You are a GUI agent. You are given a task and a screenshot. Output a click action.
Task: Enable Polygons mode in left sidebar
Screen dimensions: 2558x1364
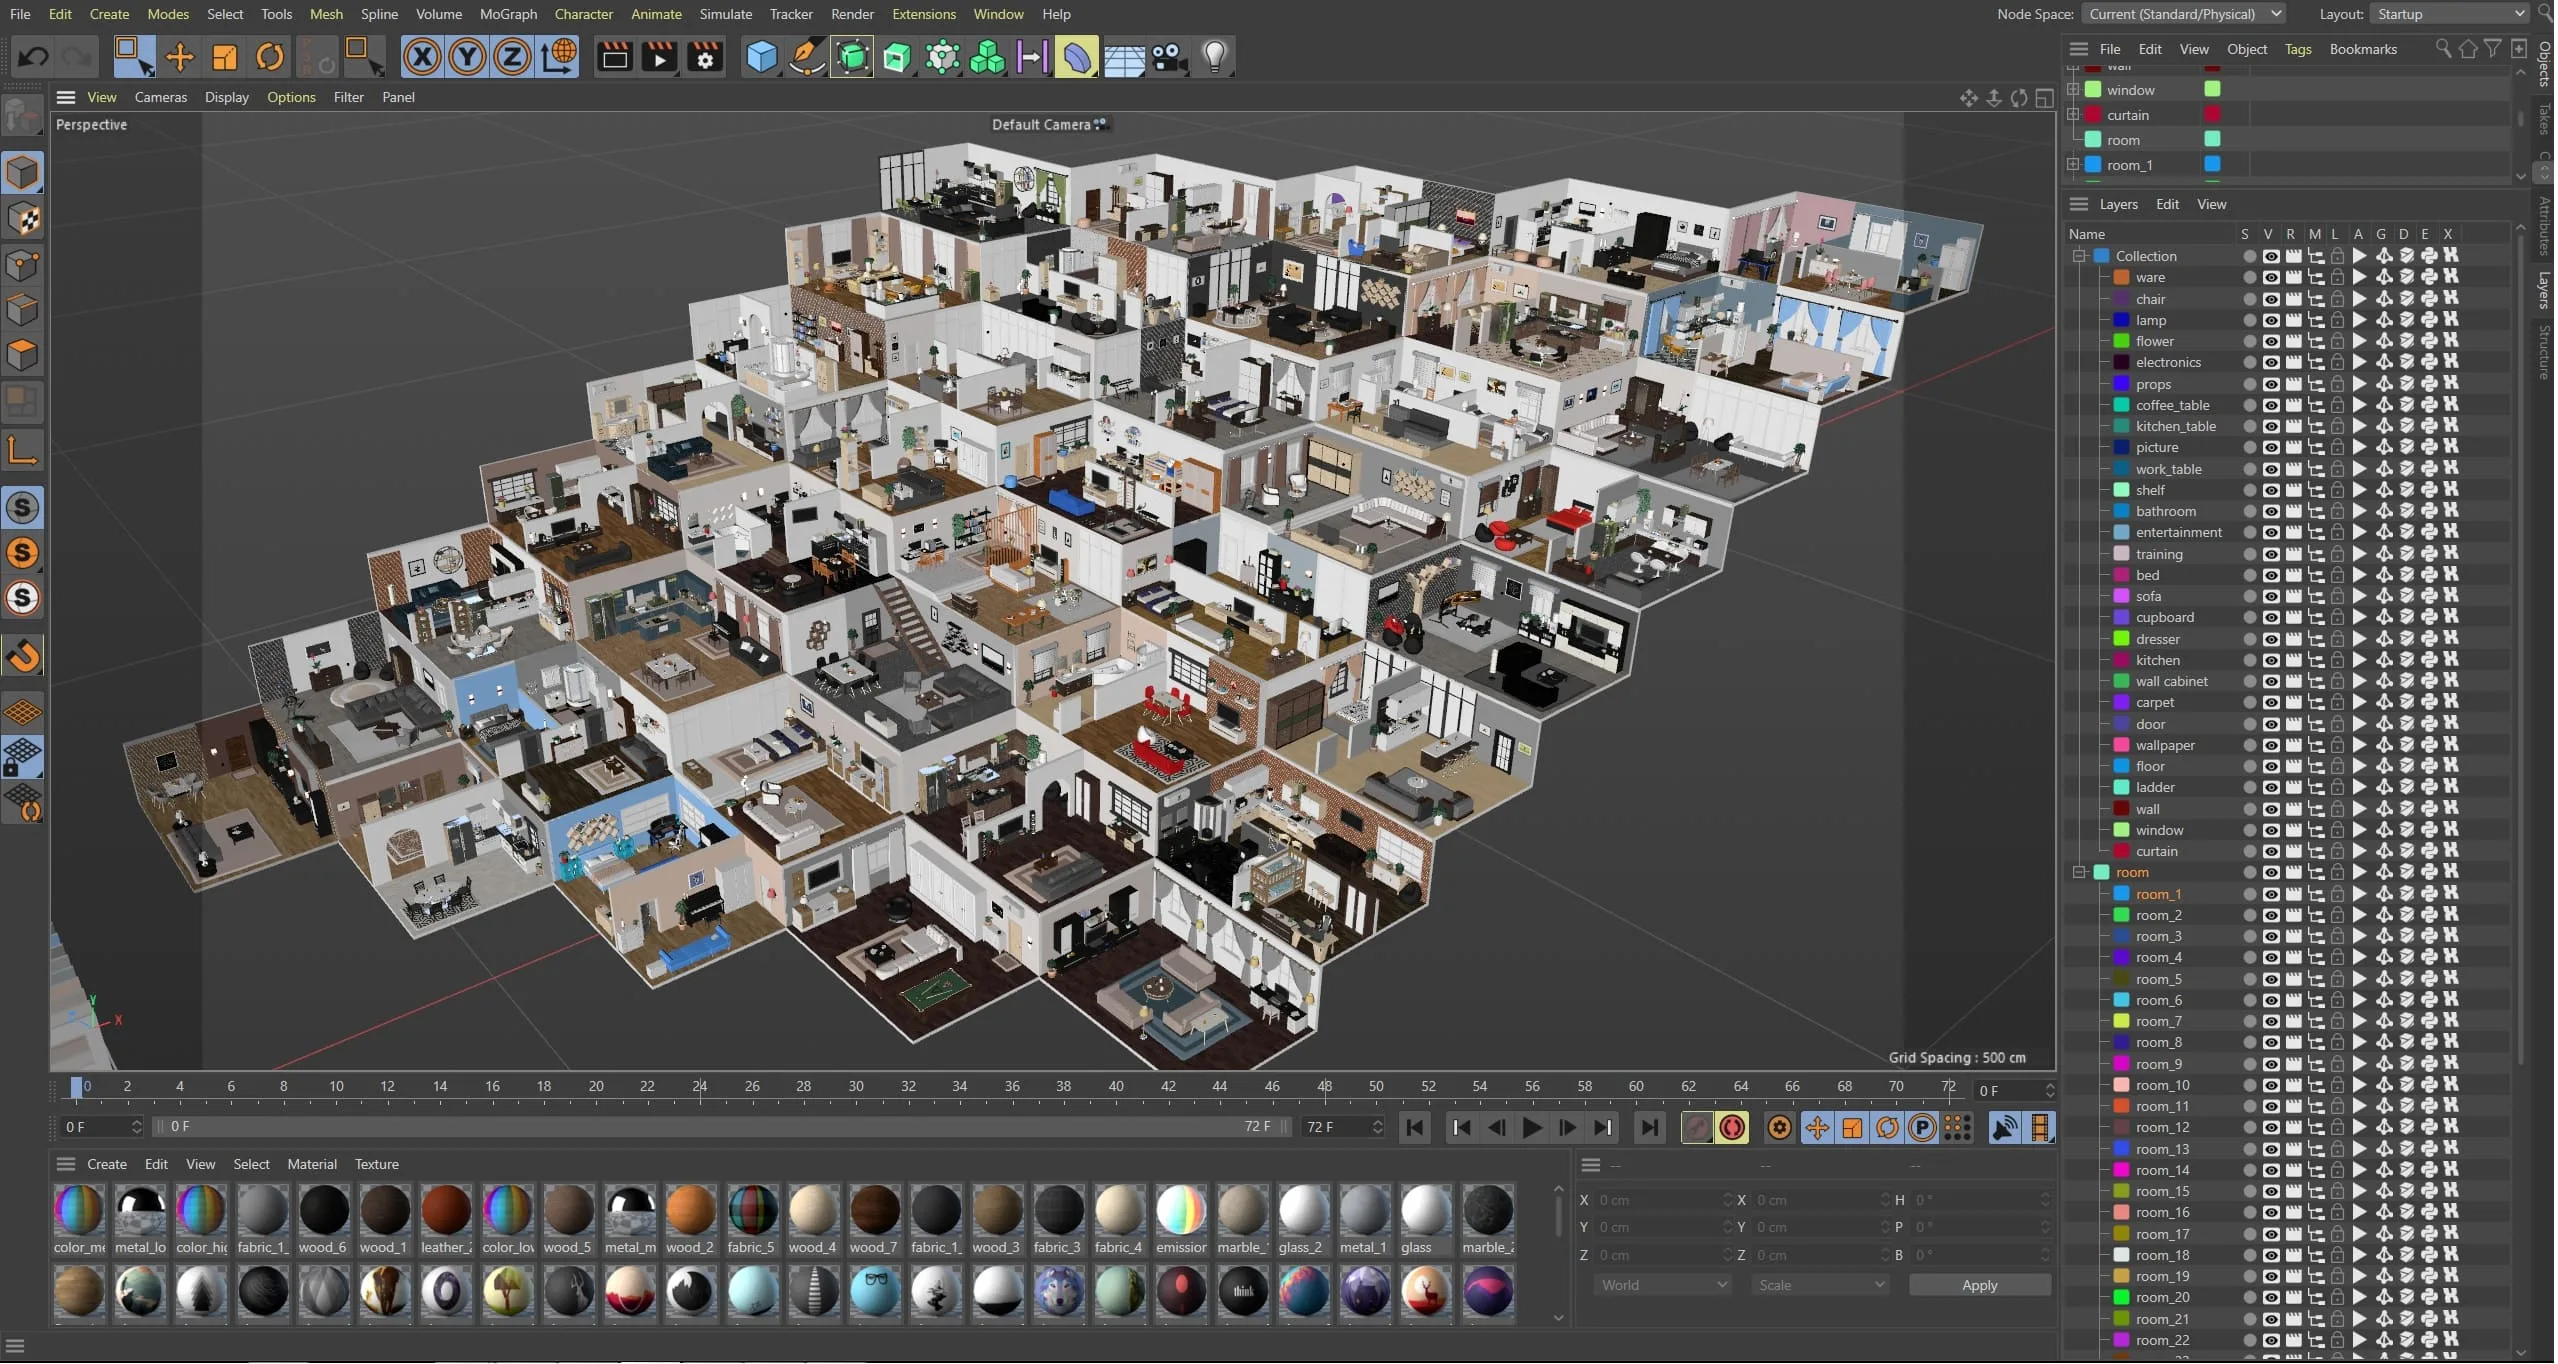coord(22,355)
